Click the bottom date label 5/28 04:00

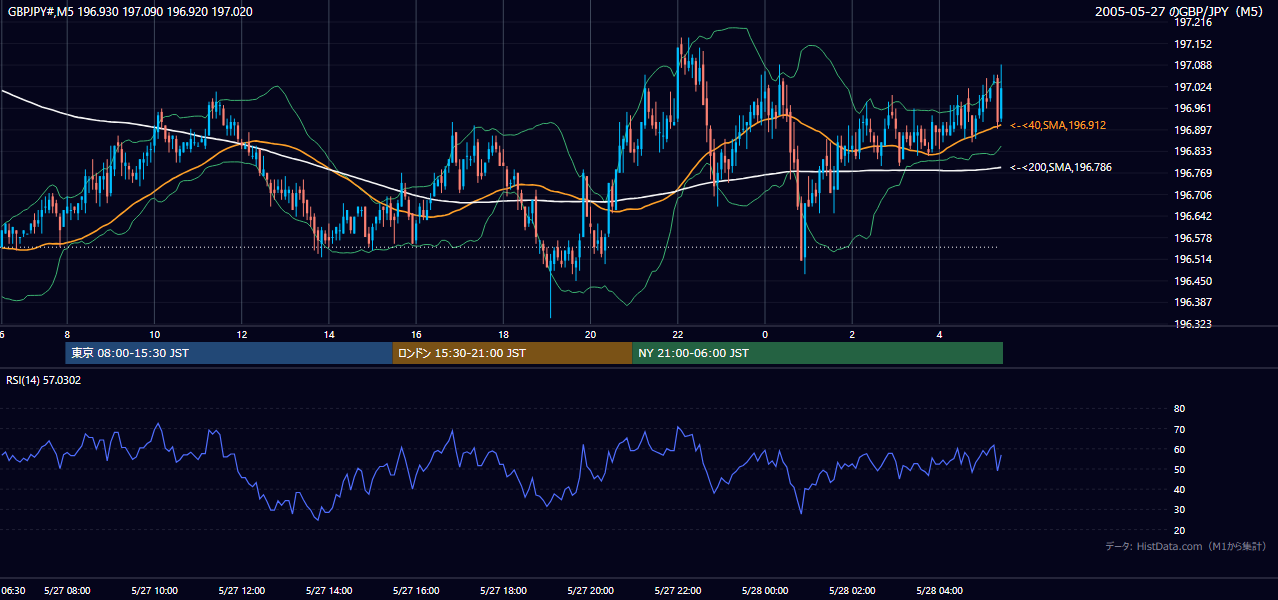(939, 591)
